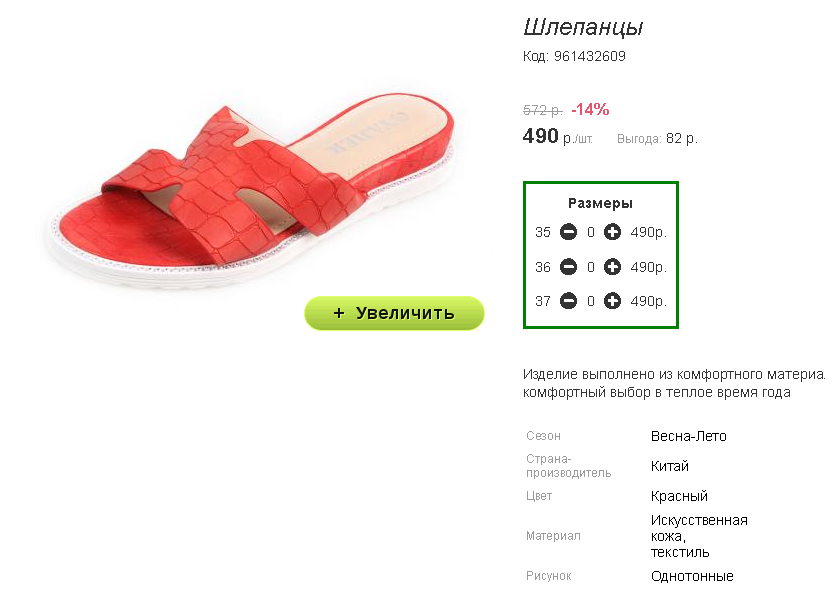The width and height of the screenshot is (825, 600).
Task: Increase quantity for size 35
Action: pyautogui.click(x=612, y=232)
